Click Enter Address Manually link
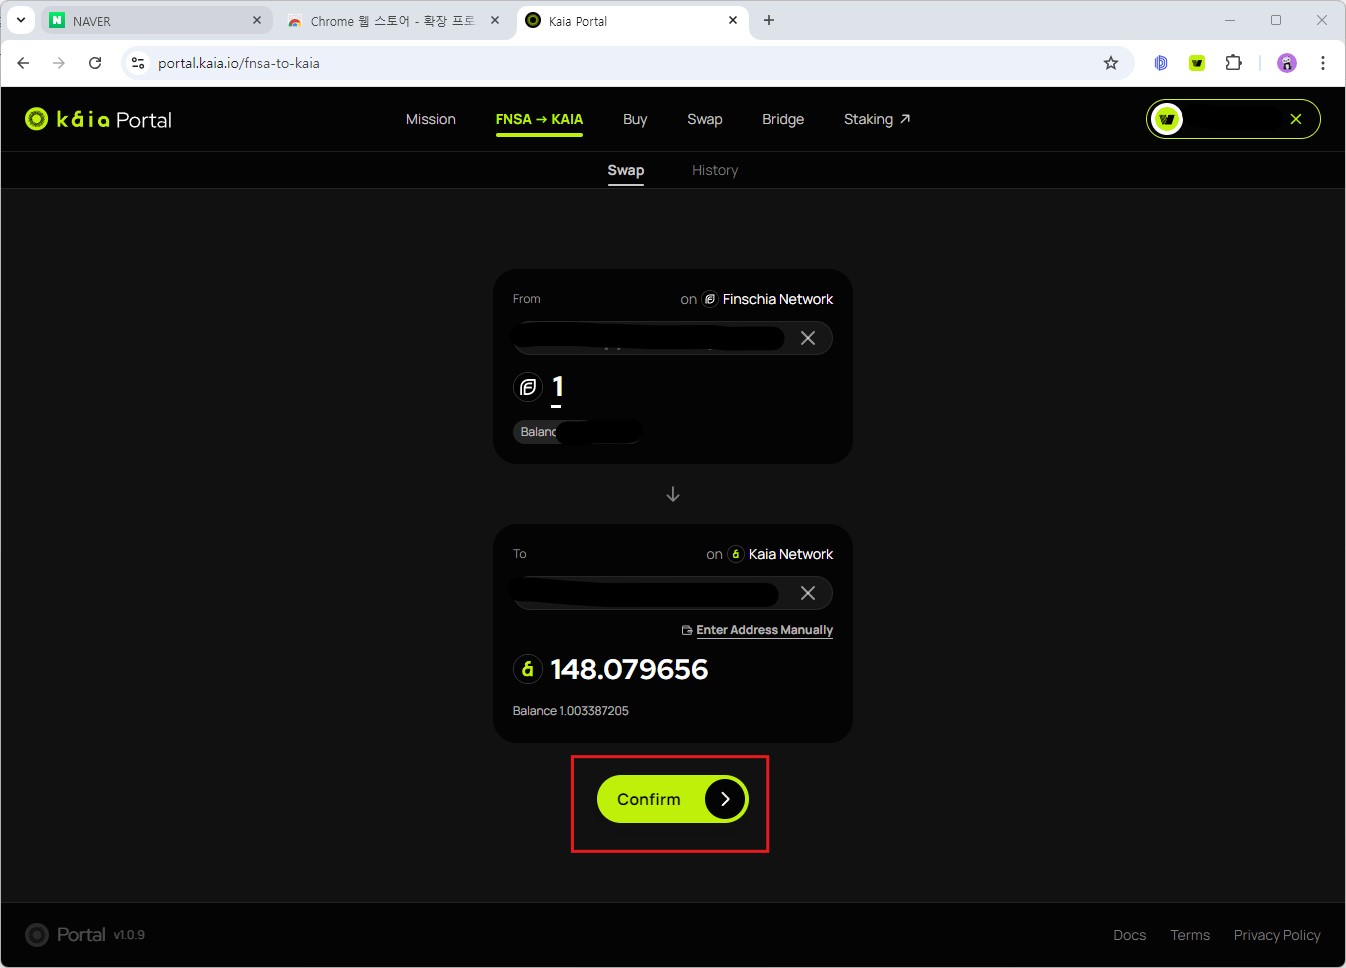 point(757,630)
